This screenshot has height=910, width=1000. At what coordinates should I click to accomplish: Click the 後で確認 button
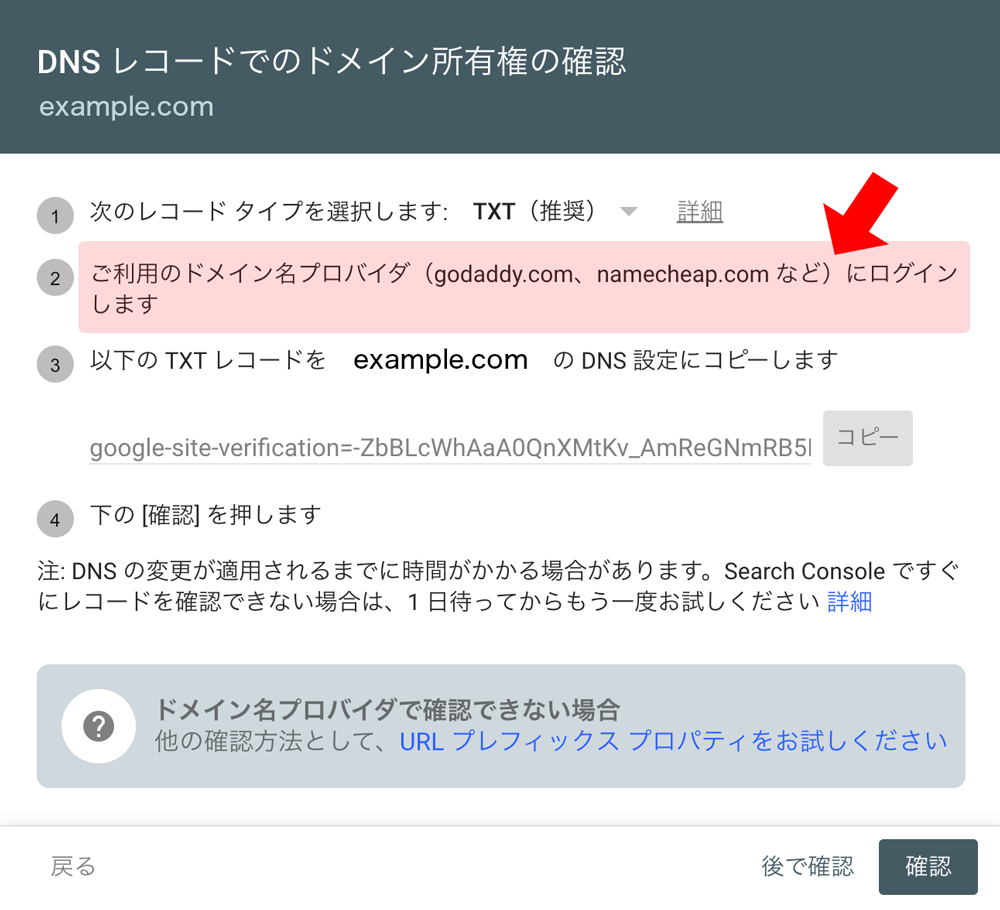pyautogui.click(x=807, y=866)
